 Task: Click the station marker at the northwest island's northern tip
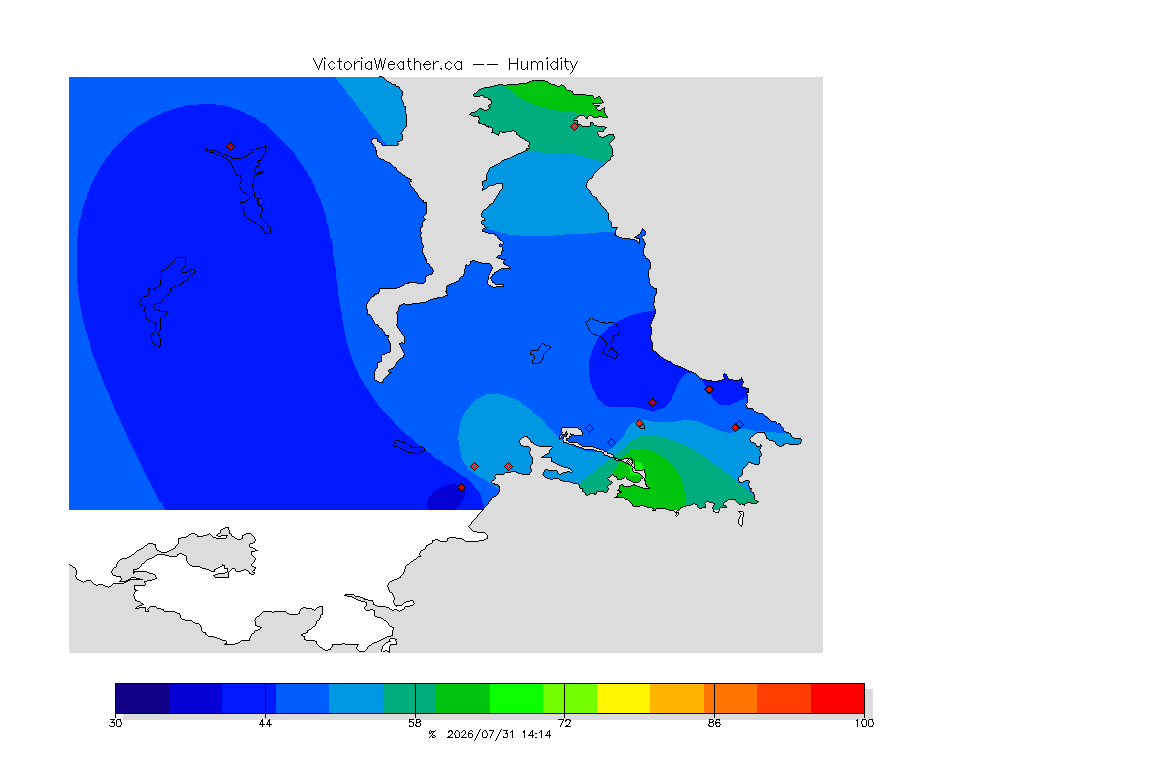point(231,147)
